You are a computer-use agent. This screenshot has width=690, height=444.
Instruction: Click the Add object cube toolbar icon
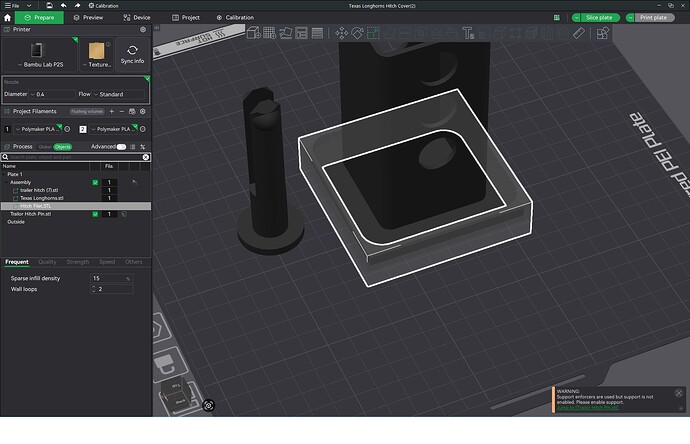253,33
